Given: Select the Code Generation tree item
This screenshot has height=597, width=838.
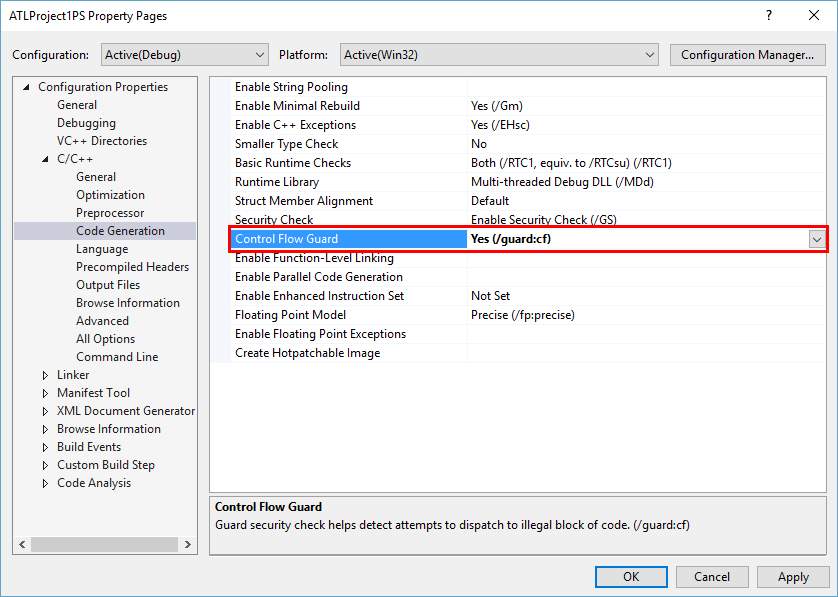Looking at the screenshot, I should point(120,231).
